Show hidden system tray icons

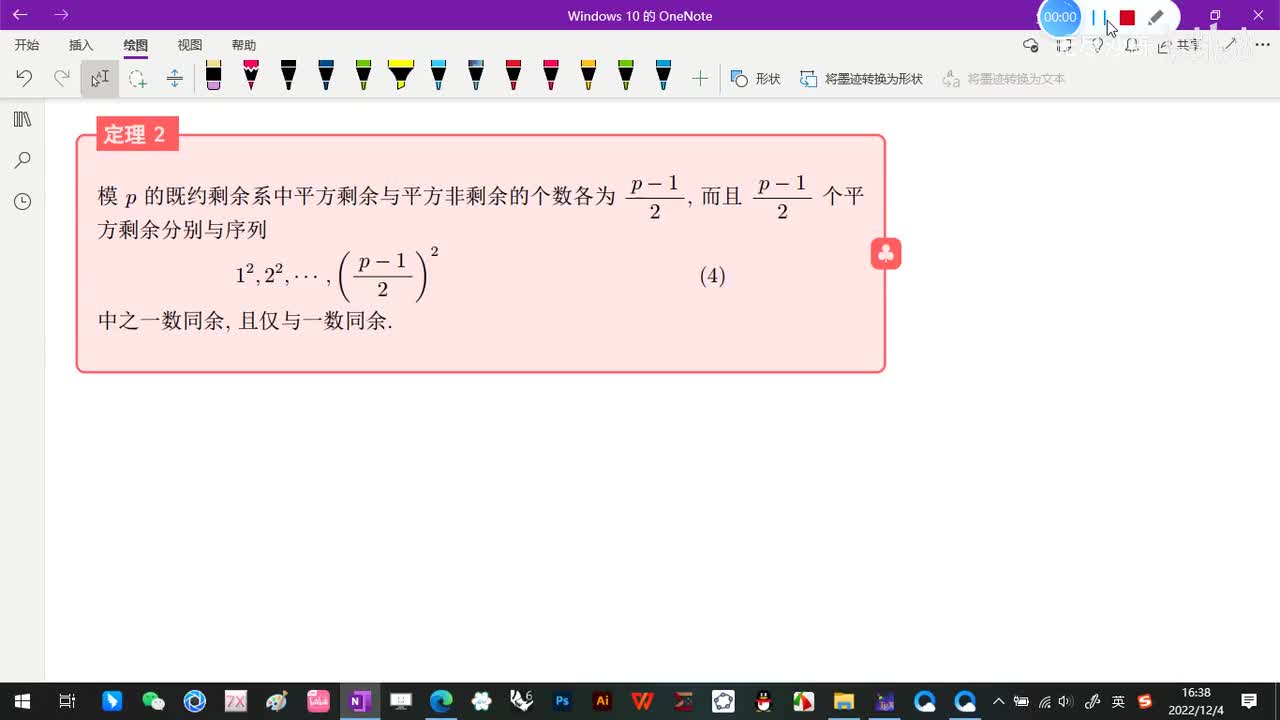pos(998,701)
